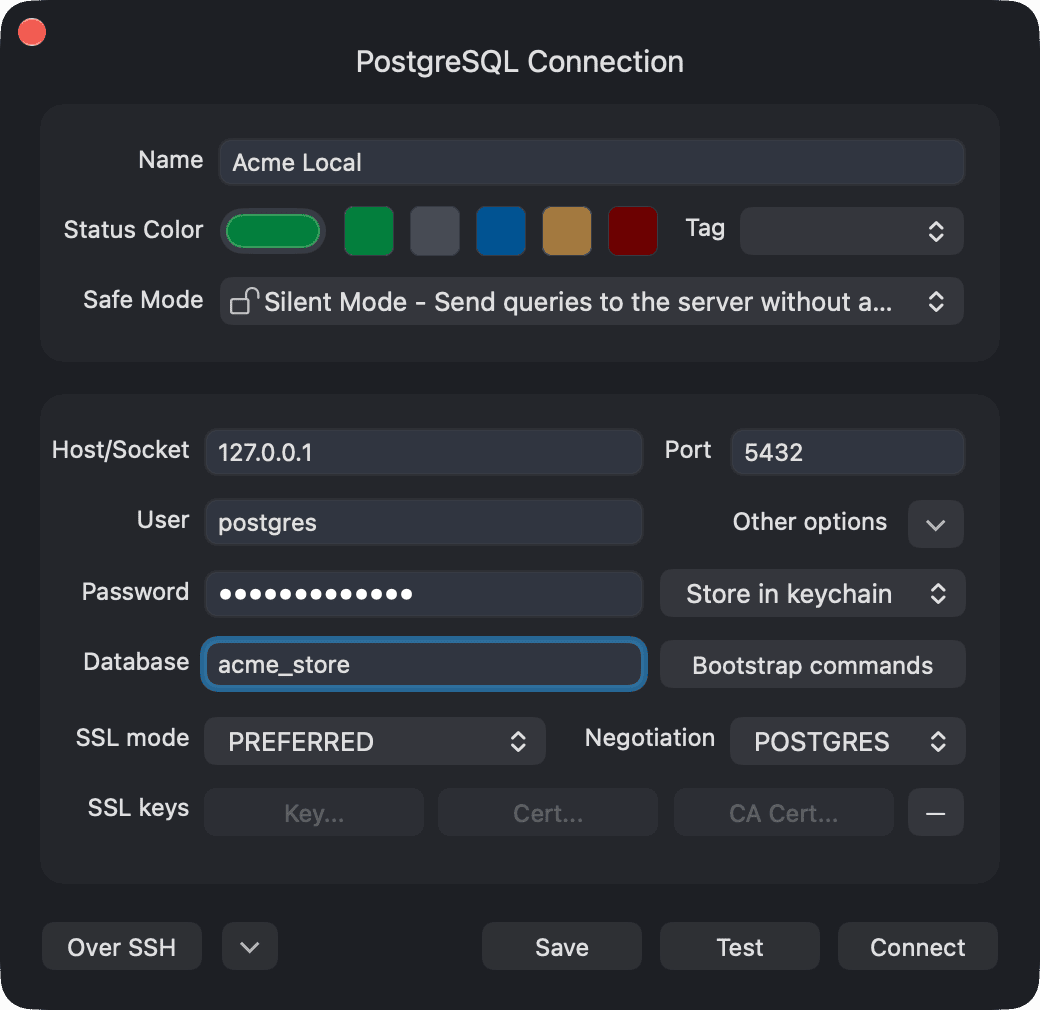The height and width of the screenshot is (1010, 1040).
Task: Open the Negotiation POSTGRES dropdown
Action: coord(848,741)
